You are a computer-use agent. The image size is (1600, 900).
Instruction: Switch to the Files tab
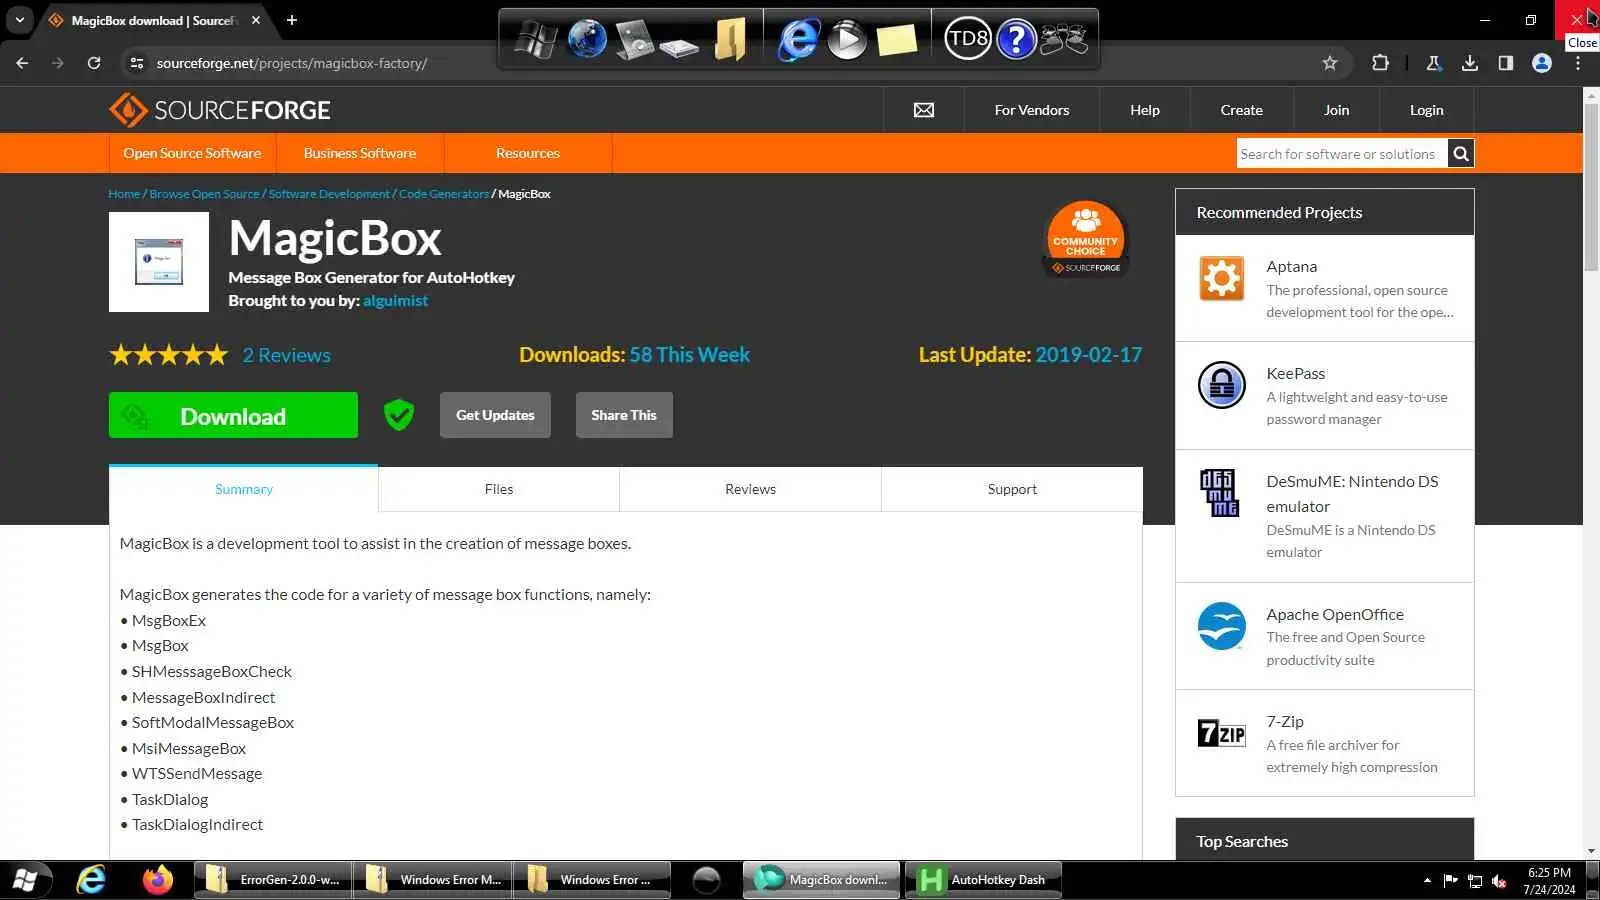coord(499,489)
